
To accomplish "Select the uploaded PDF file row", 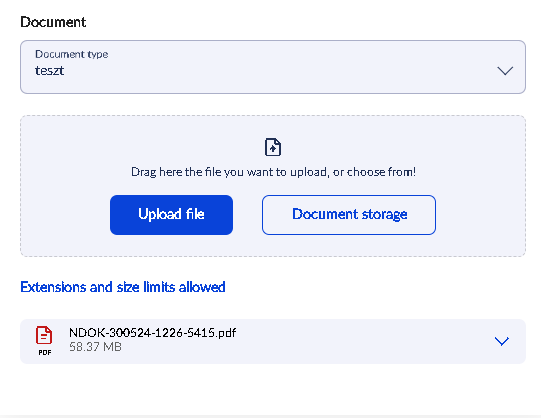I will pyautogui.click(x=273, y=341).
